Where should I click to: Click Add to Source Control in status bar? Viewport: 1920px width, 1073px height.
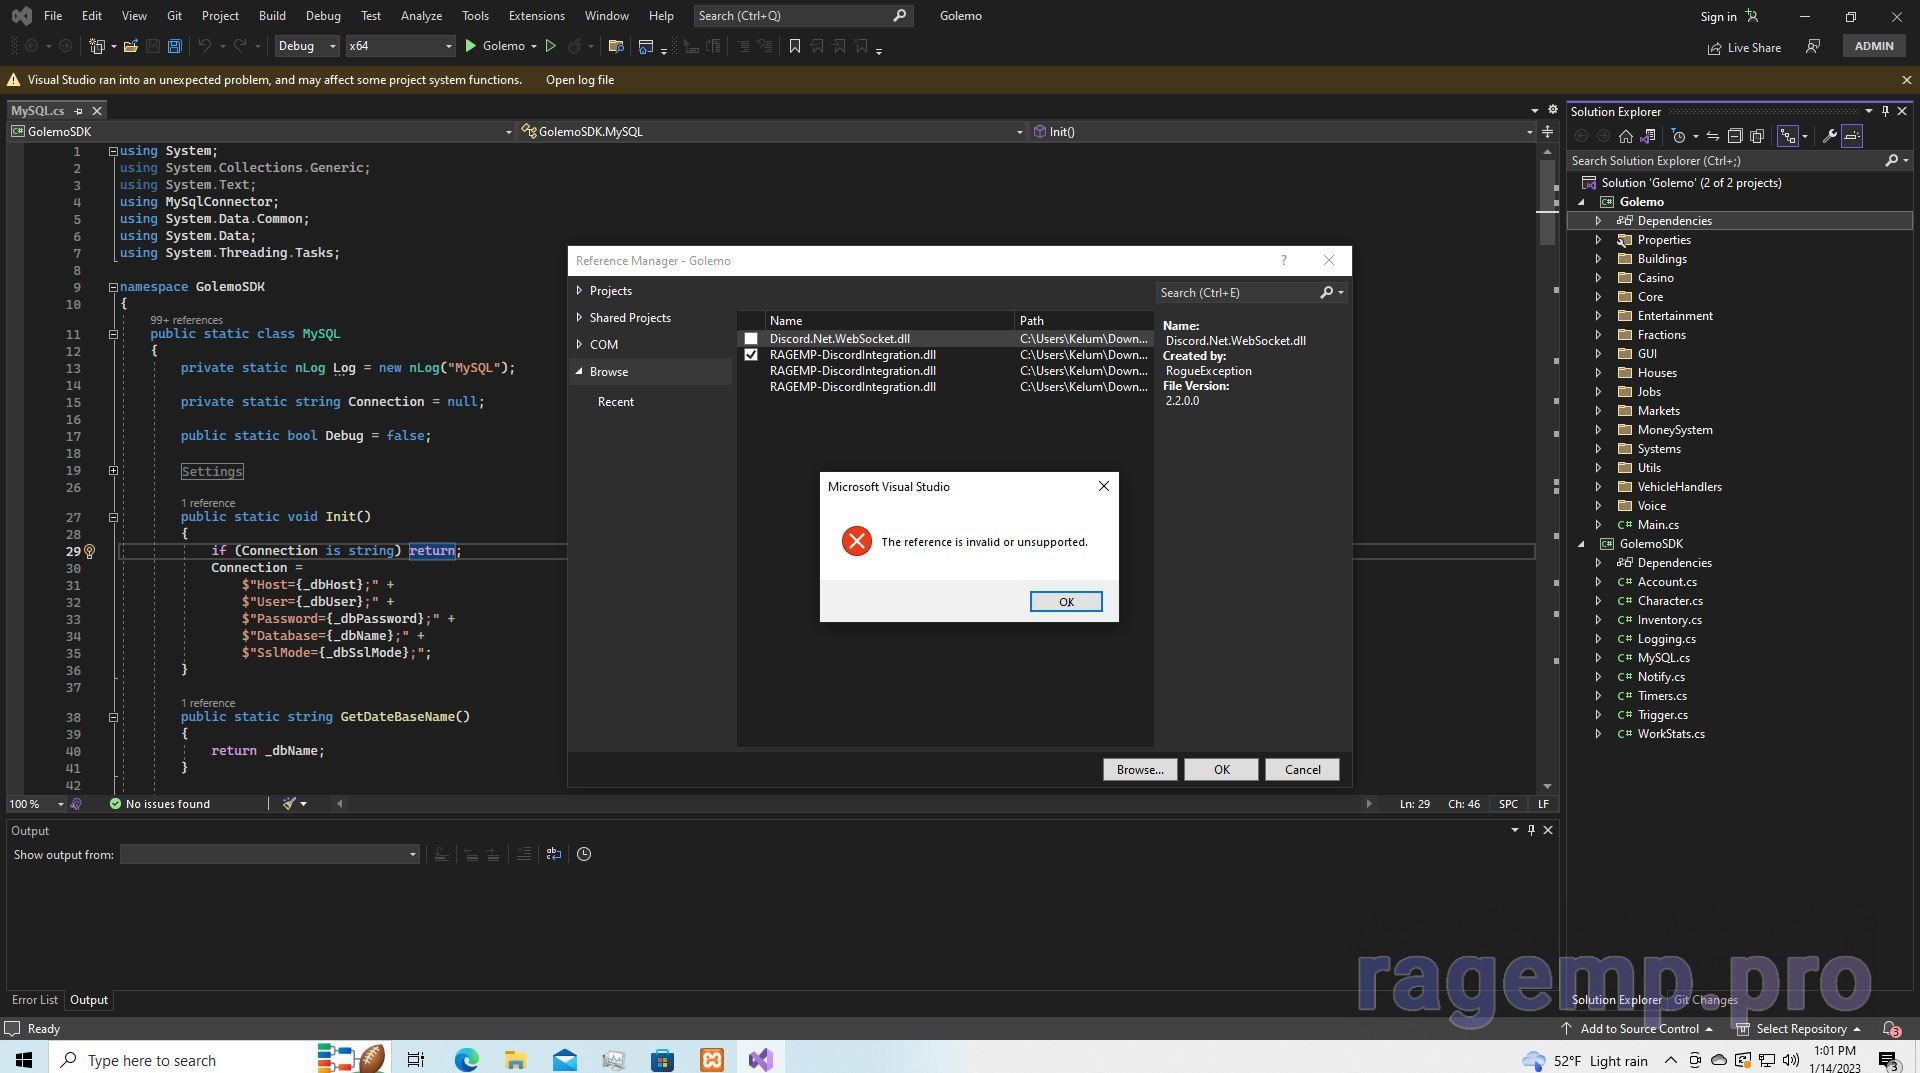click(x=1638, y=1029)
